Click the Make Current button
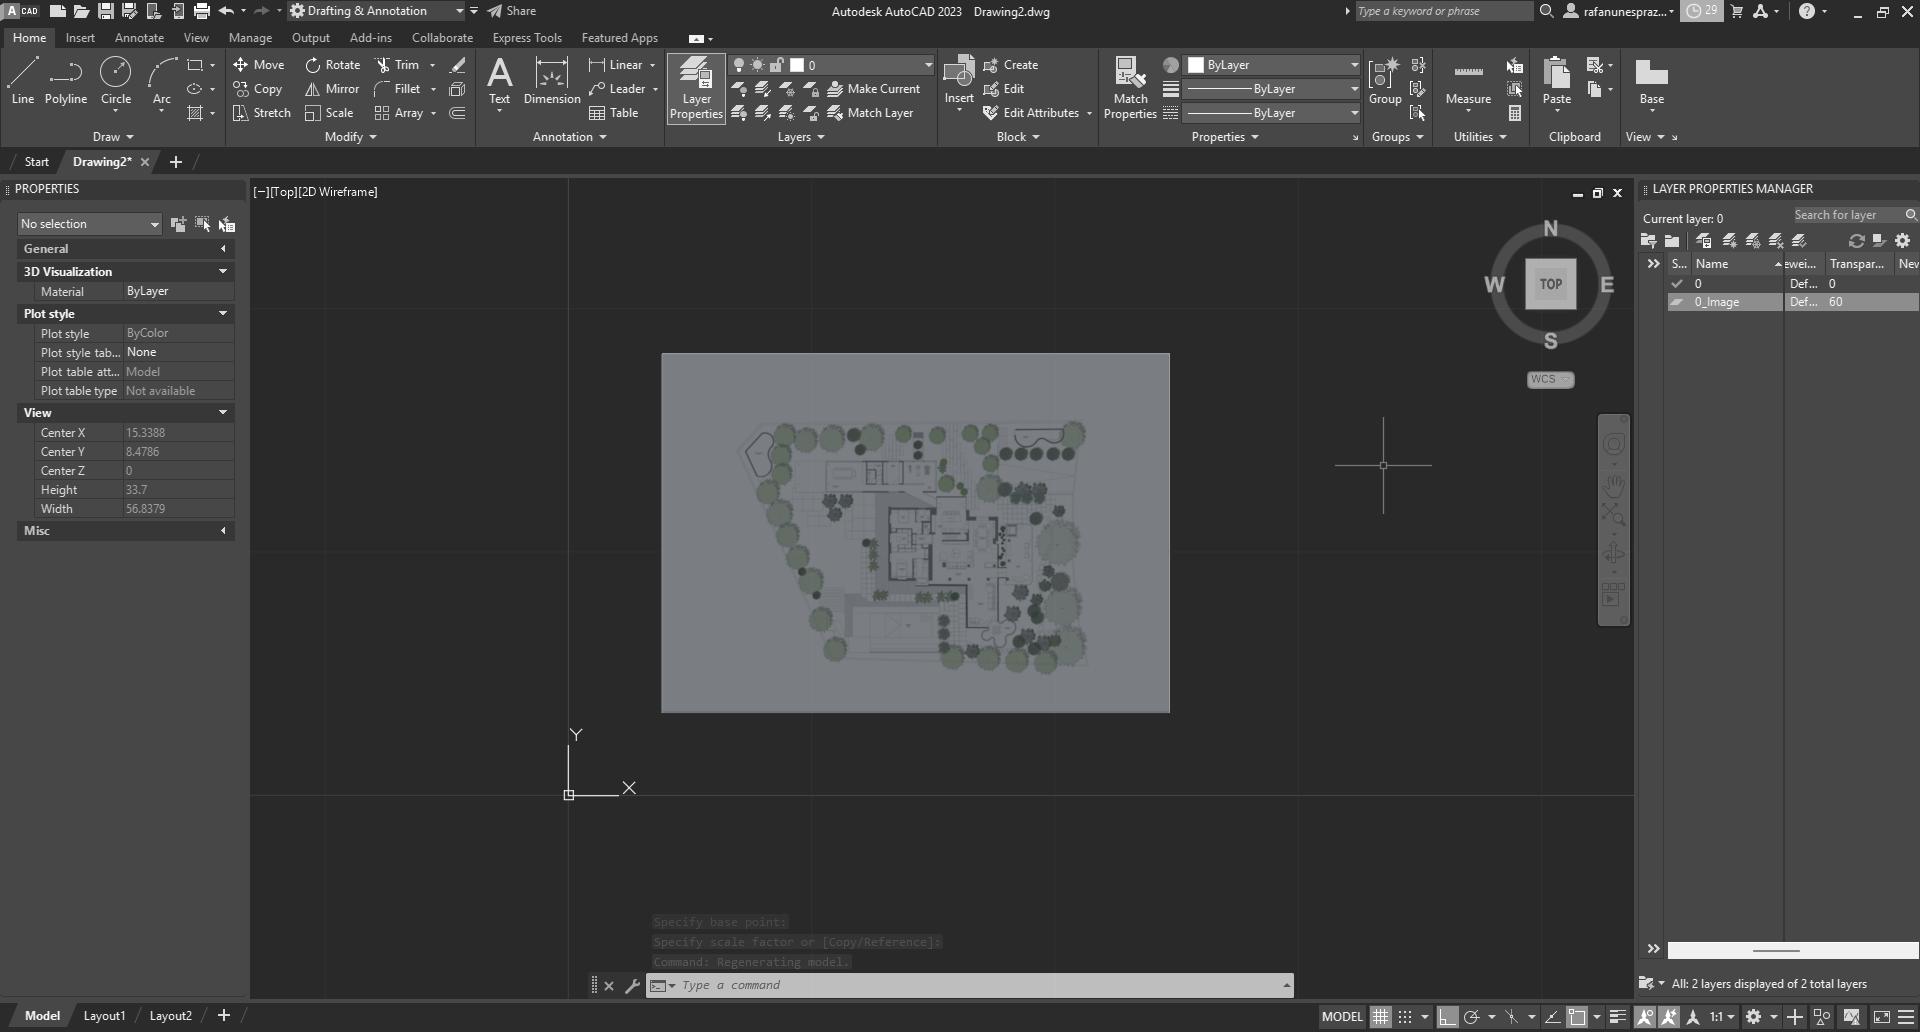The image size is (1920, 1032). point(874,88)
